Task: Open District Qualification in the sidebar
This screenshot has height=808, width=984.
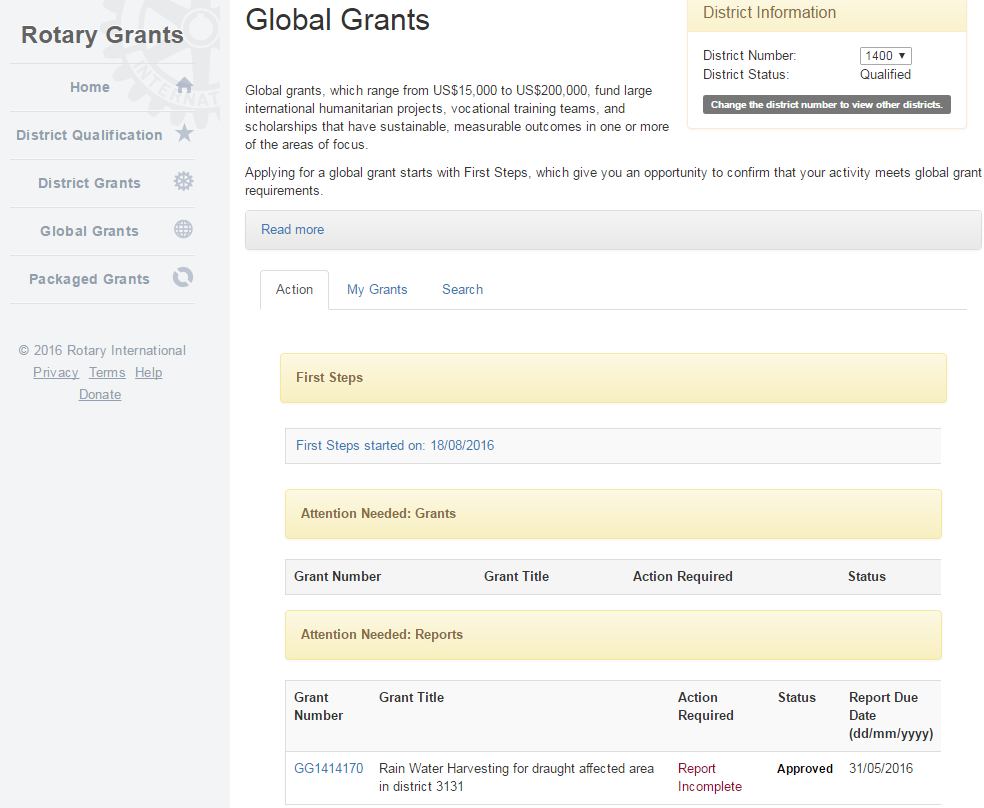Action: [89, 135]
